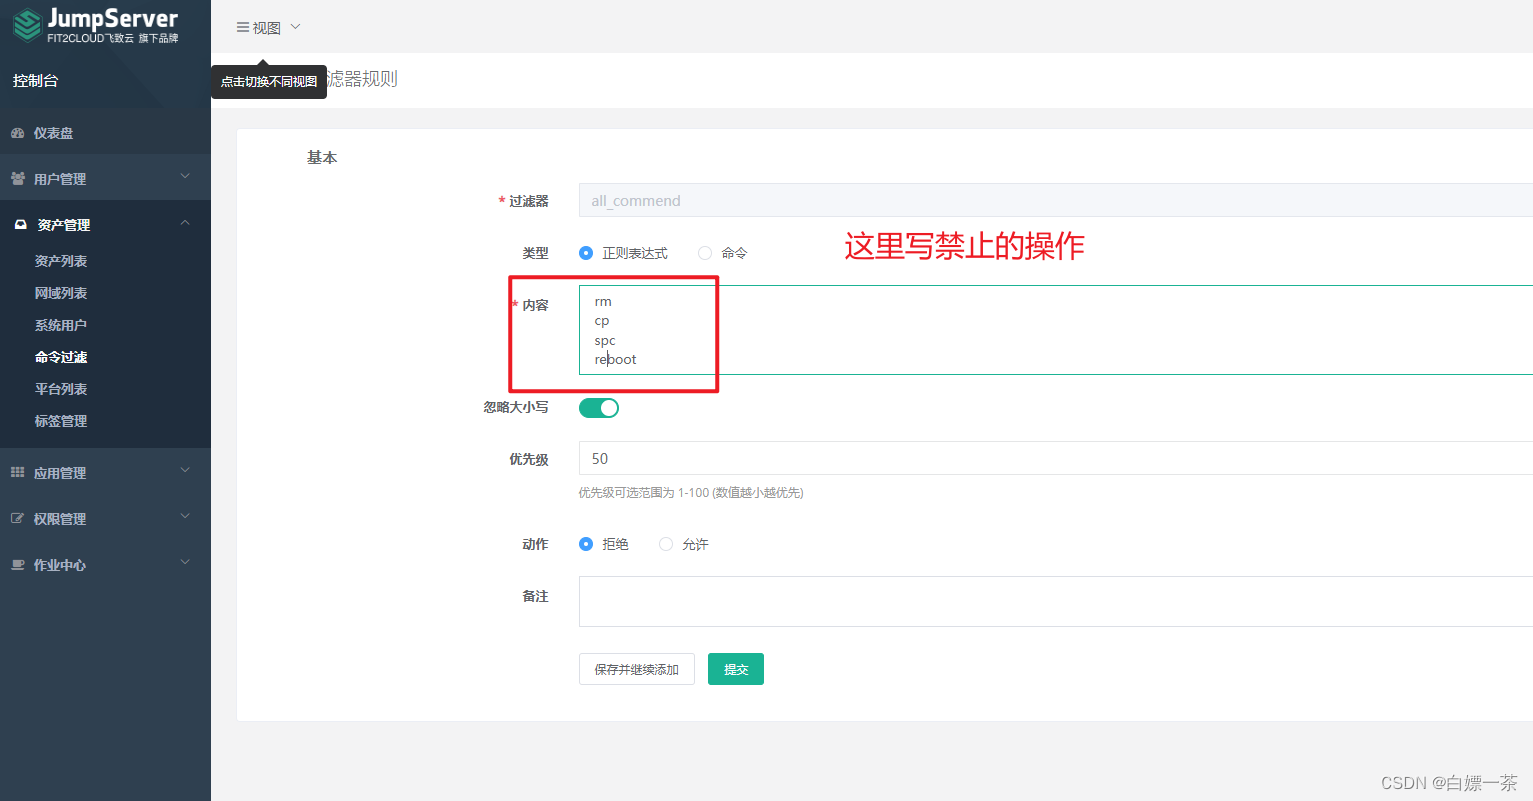Click the 控制台 header text
Viewport: 1533px width, 801px height.
click(35, 81)
